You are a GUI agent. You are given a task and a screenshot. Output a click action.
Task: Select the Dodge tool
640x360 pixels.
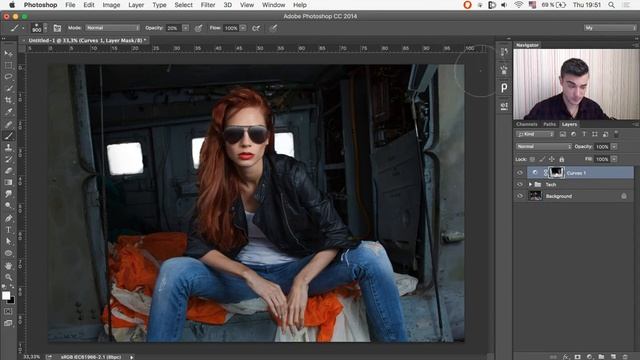8,205
